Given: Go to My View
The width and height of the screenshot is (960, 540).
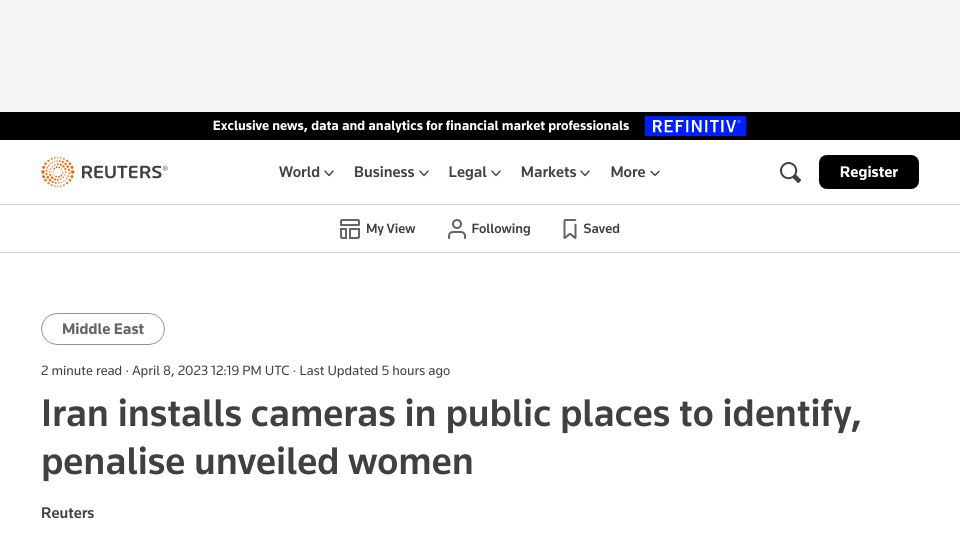Looking at the screenshot, I should tap(391, 229).
